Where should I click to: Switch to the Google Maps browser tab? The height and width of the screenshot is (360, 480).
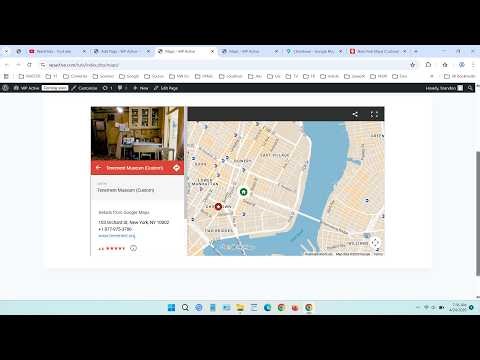pos(314,52)
